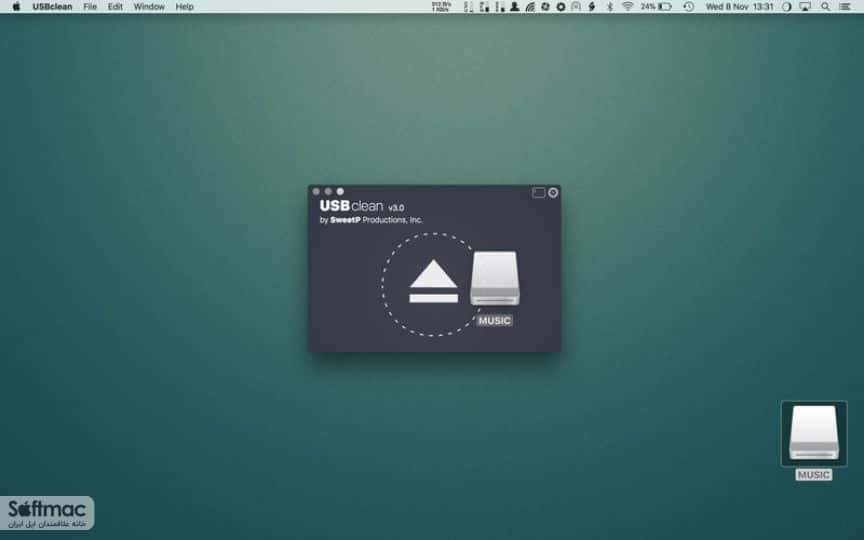The height and width of the screenshot is (540, 864).
Task: Click the lightning bolt menu bar icon
Action: pyautogui.click(x=592, y=7)
